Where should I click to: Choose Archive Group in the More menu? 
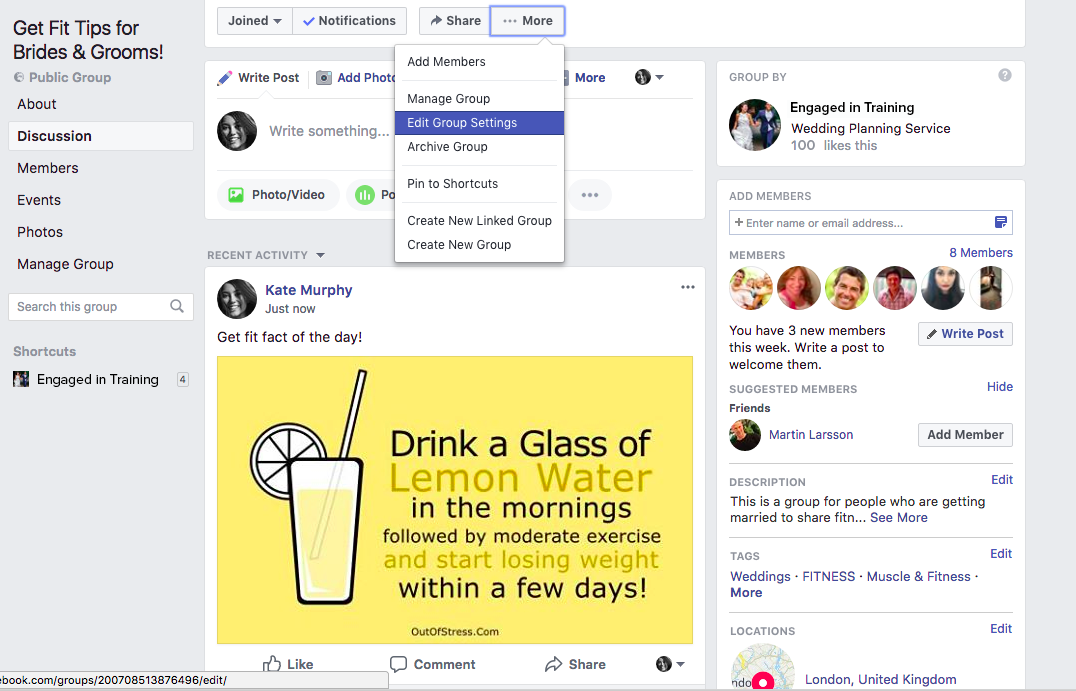447,147
